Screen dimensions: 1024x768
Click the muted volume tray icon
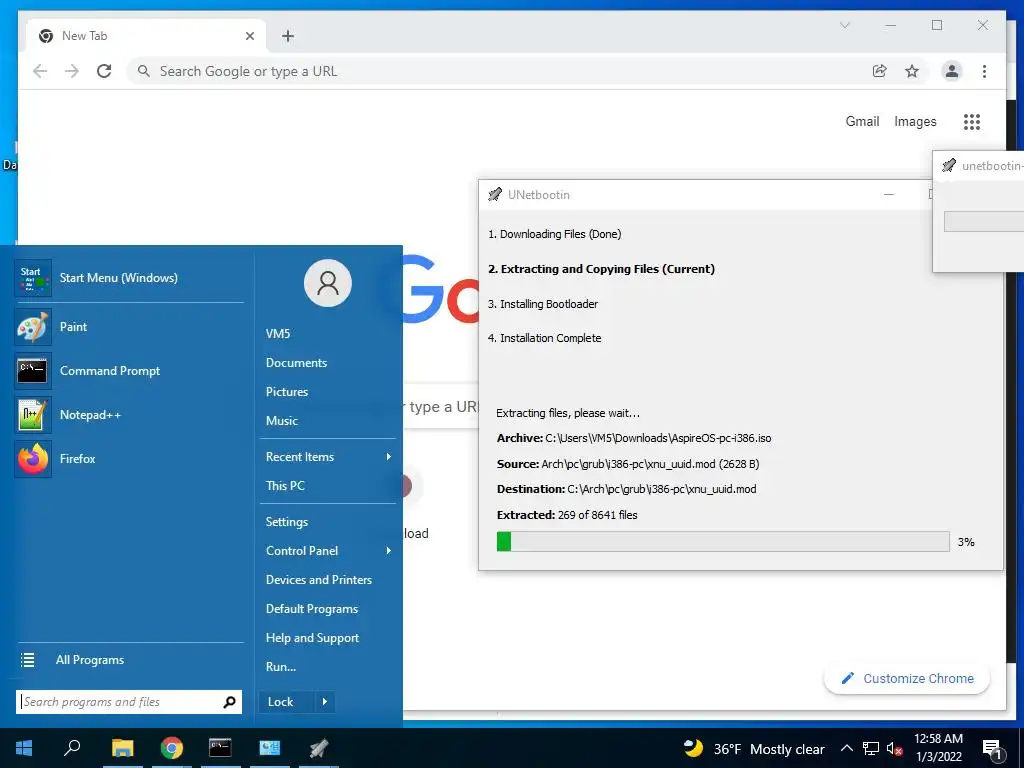[894, 749]
